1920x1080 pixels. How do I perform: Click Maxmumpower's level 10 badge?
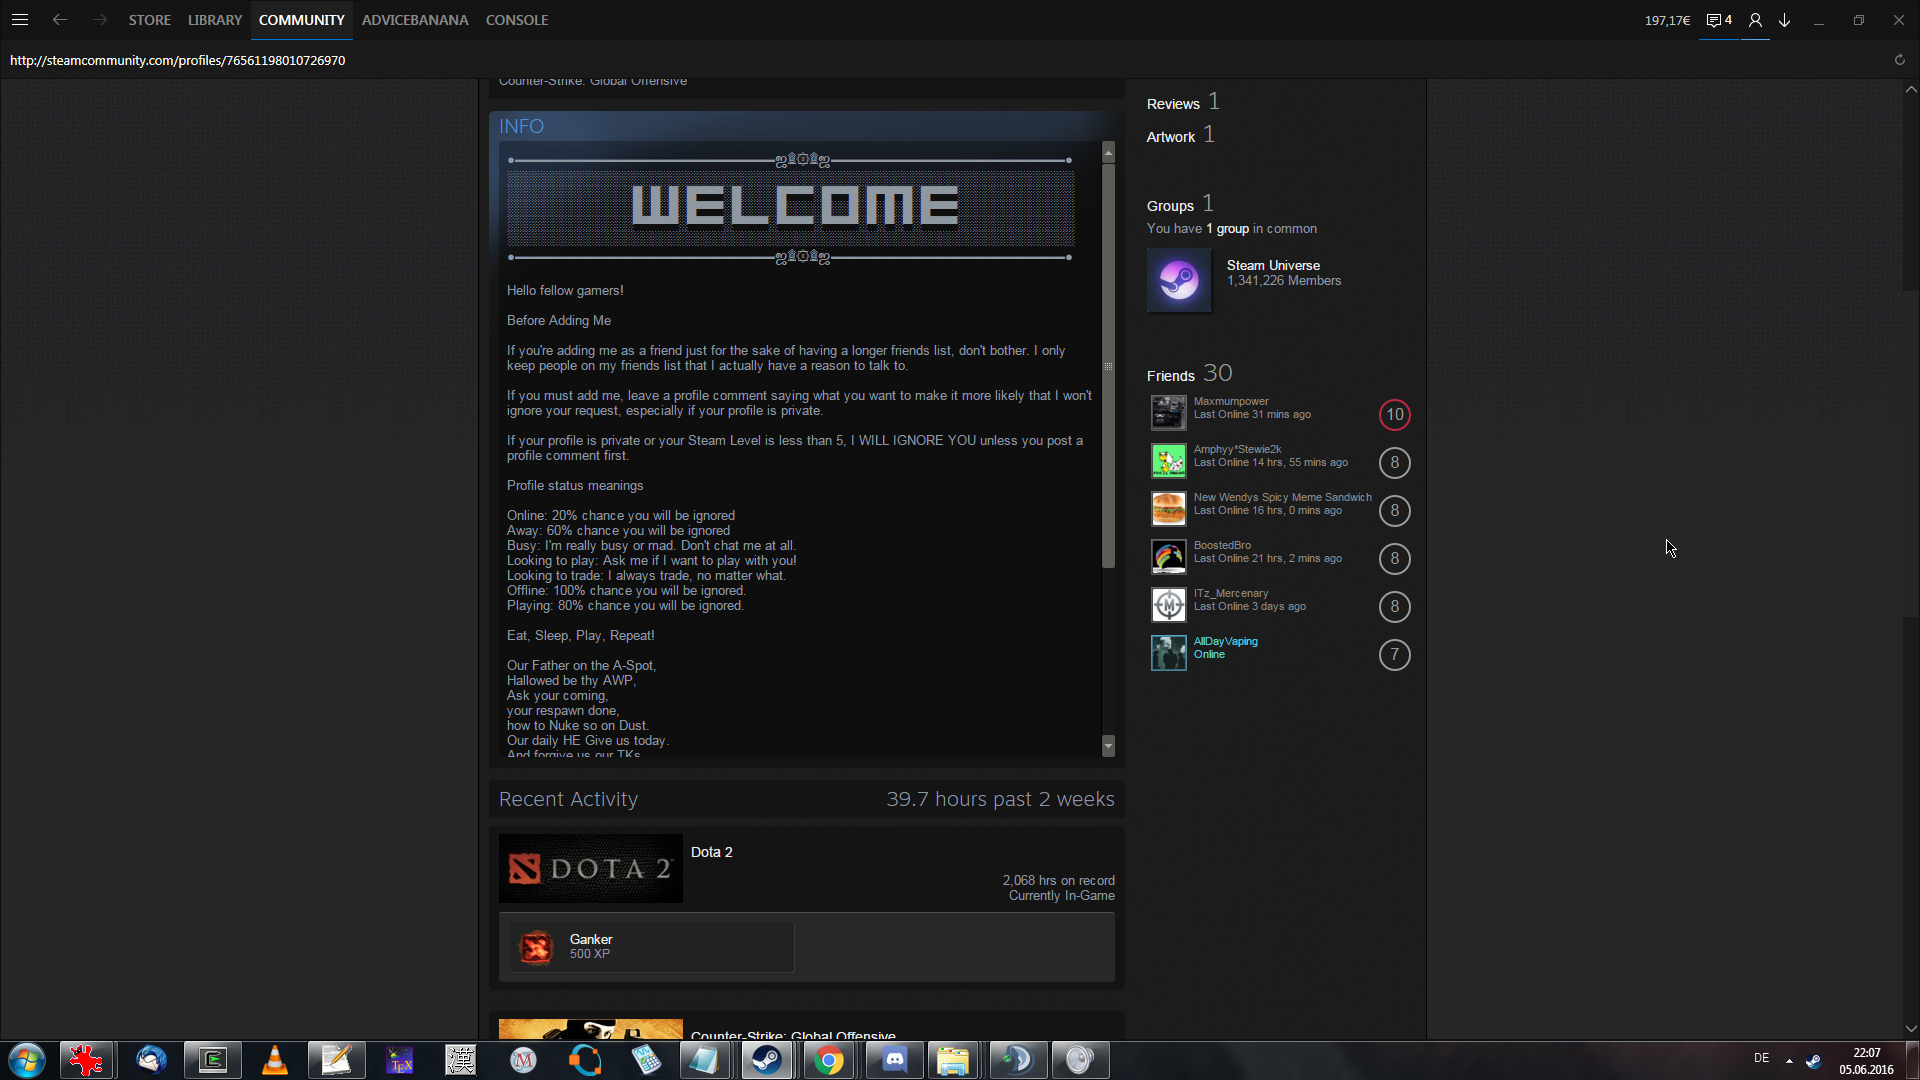tap(1394, 414)
